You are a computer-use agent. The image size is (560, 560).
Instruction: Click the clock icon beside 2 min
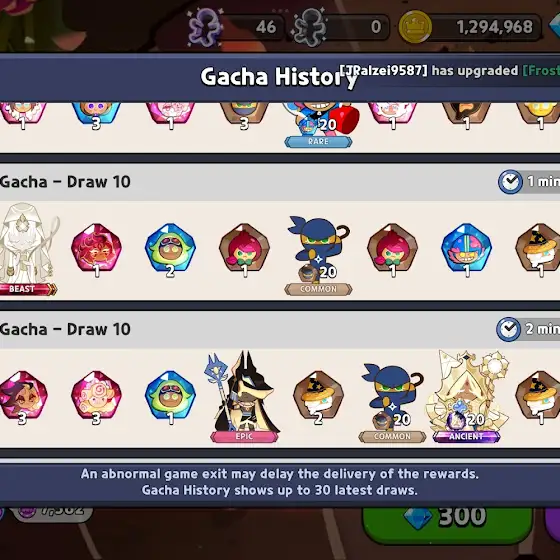(508, 329)
